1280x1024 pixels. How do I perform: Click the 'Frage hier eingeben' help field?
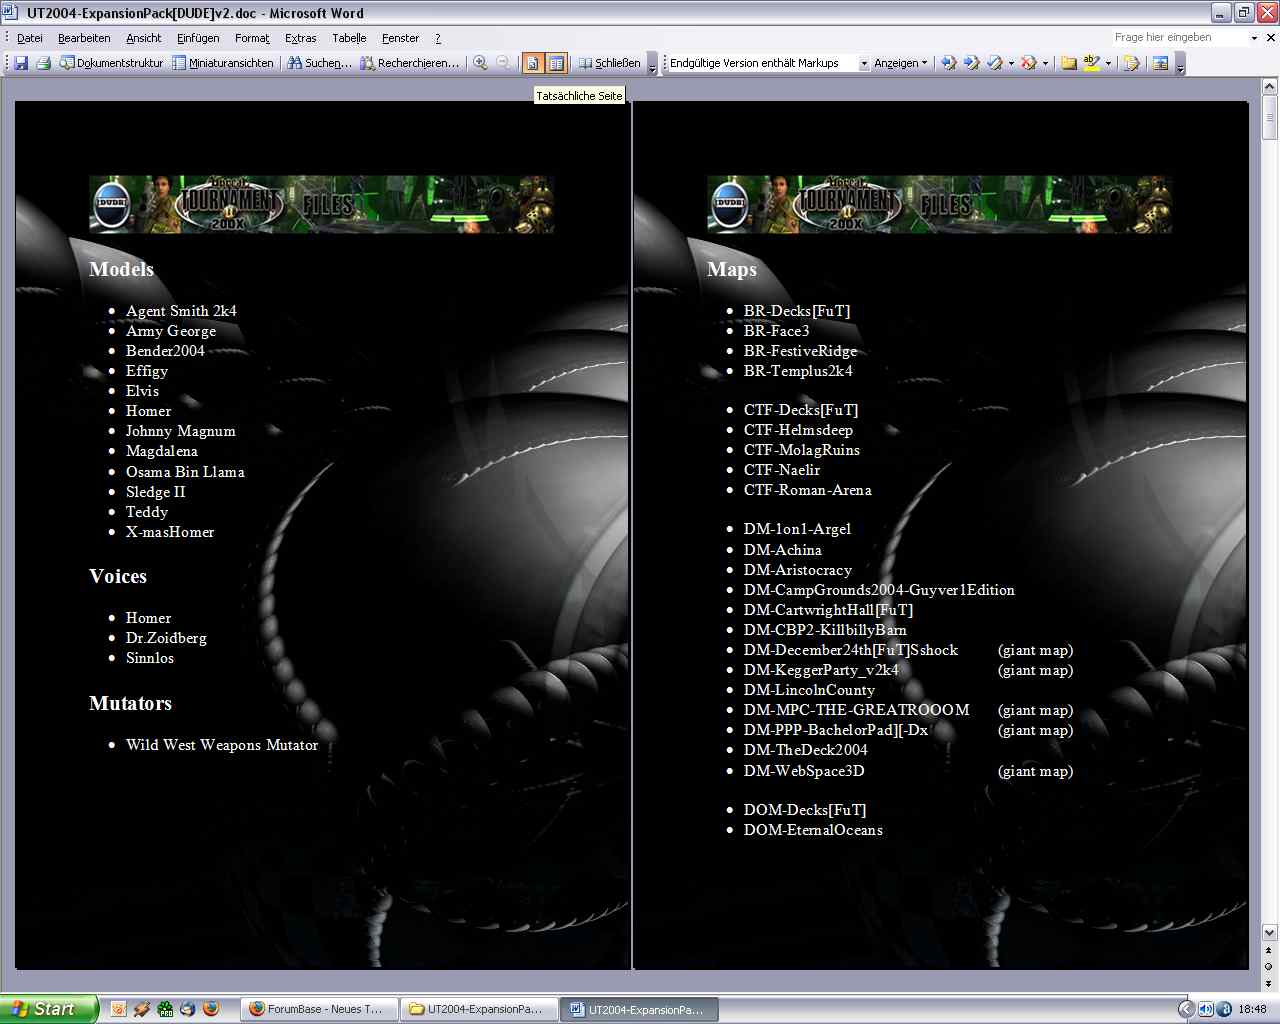[x=1178, y=37]
